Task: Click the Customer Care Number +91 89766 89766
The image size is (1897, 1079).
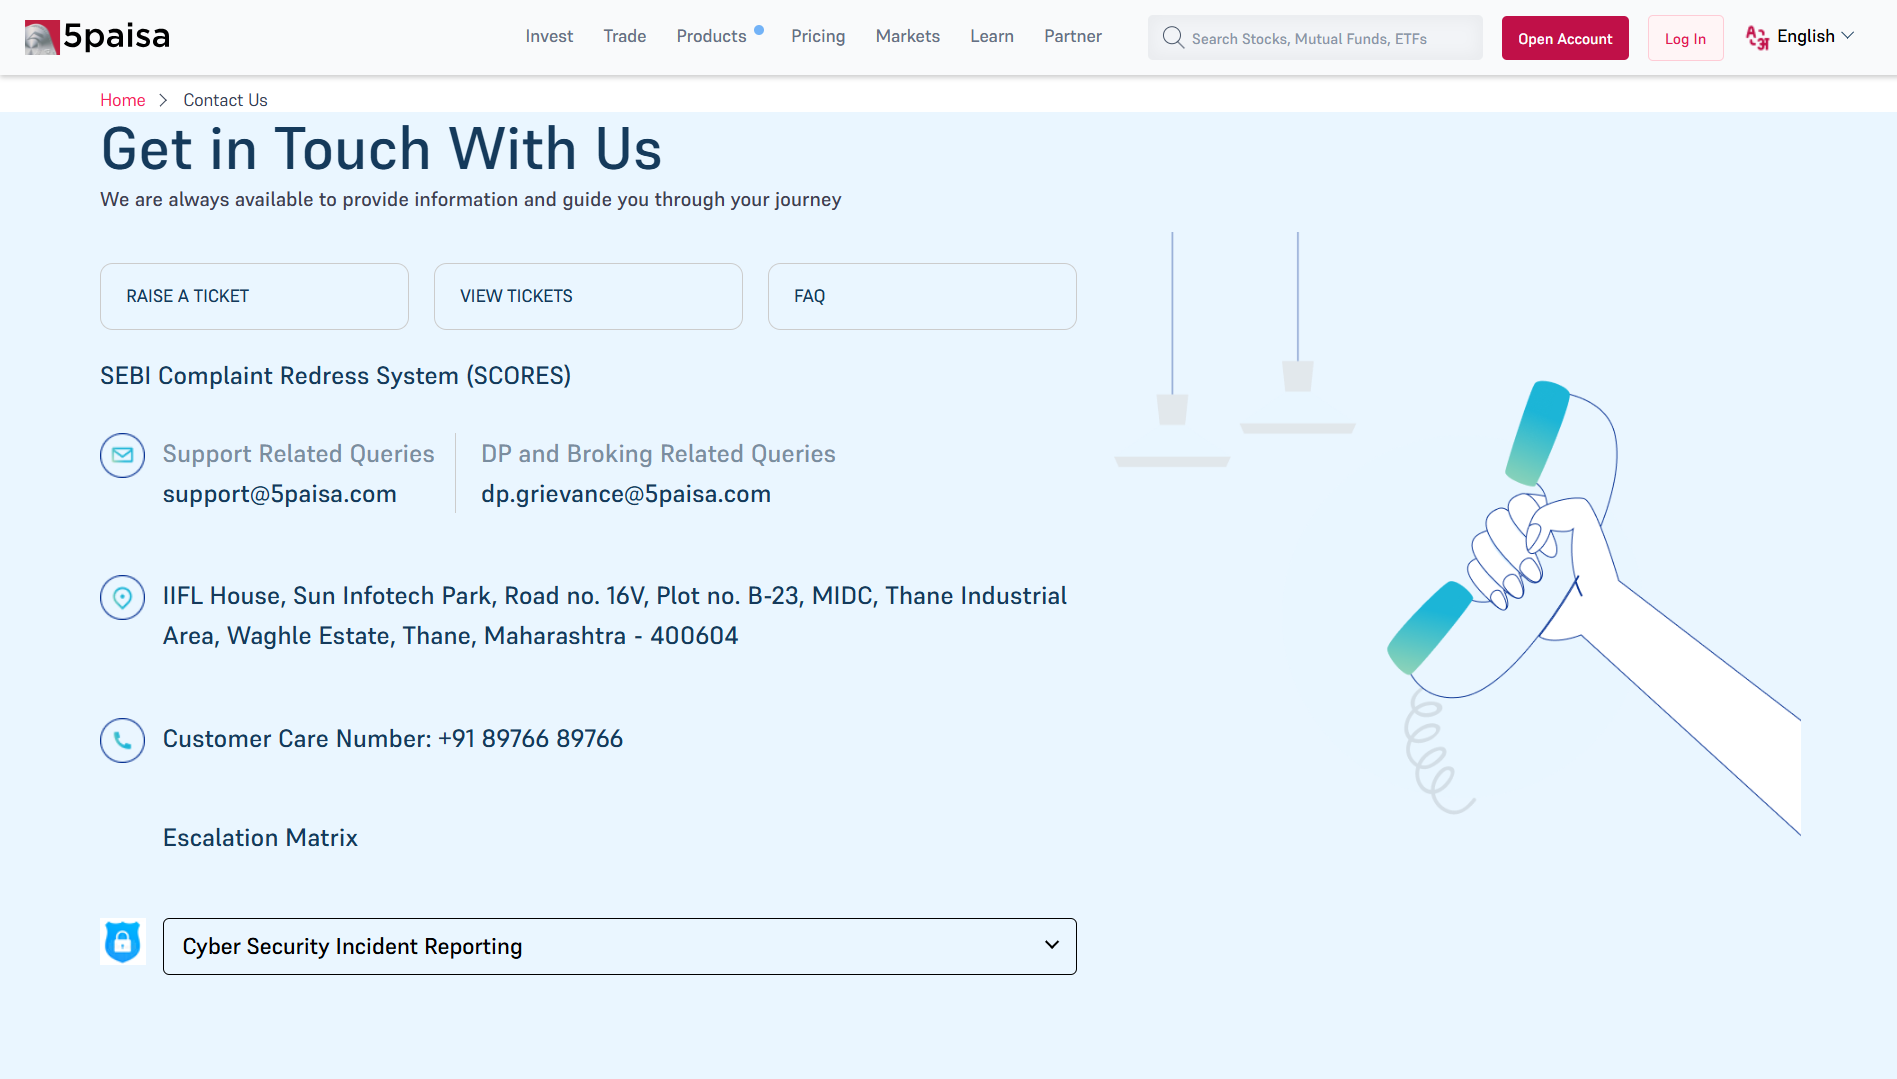Action: (393, 739)
